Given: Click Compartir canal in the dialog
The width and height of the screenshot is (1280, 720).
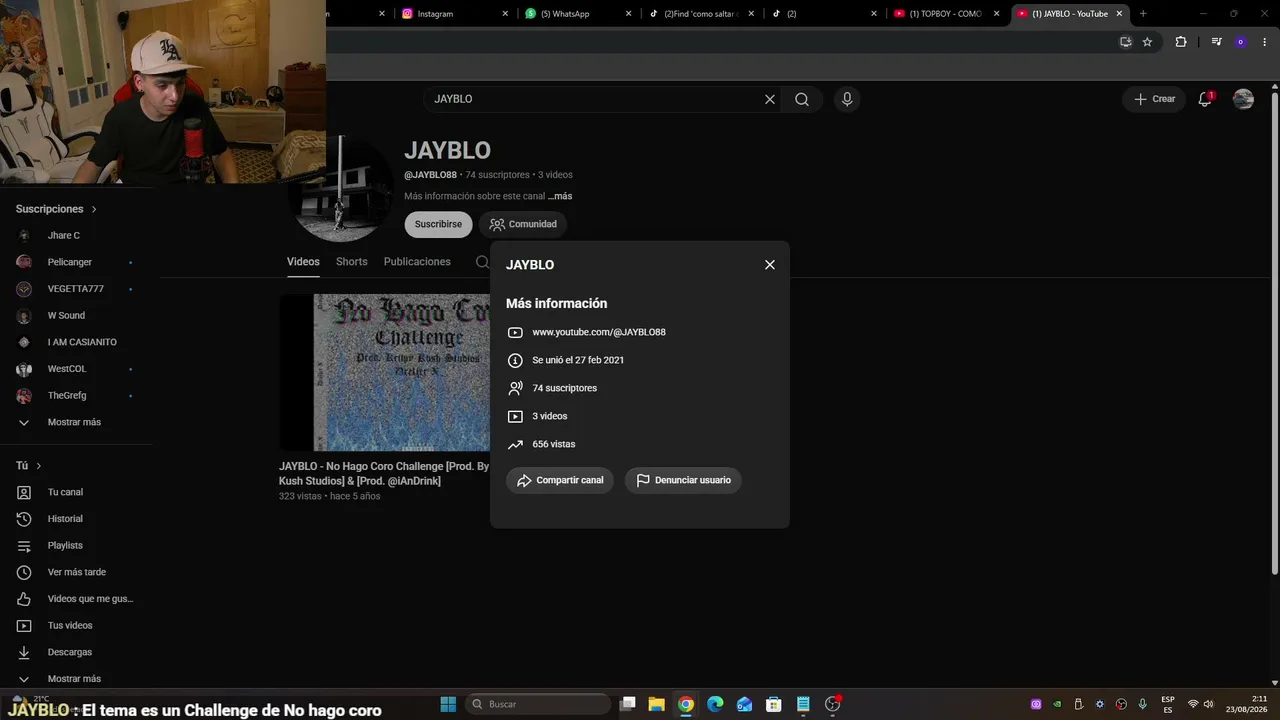Looking at the screenshot, I should [x=560, y=480].
